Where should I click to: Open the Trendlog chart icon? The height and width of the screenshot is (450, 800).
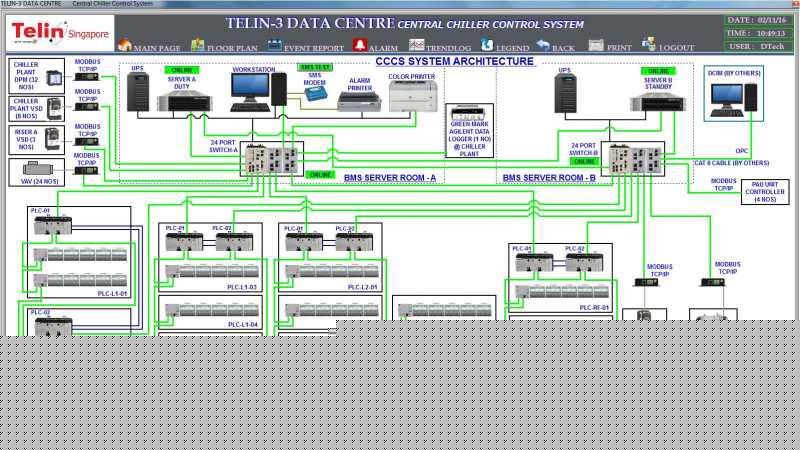point(416,45)
